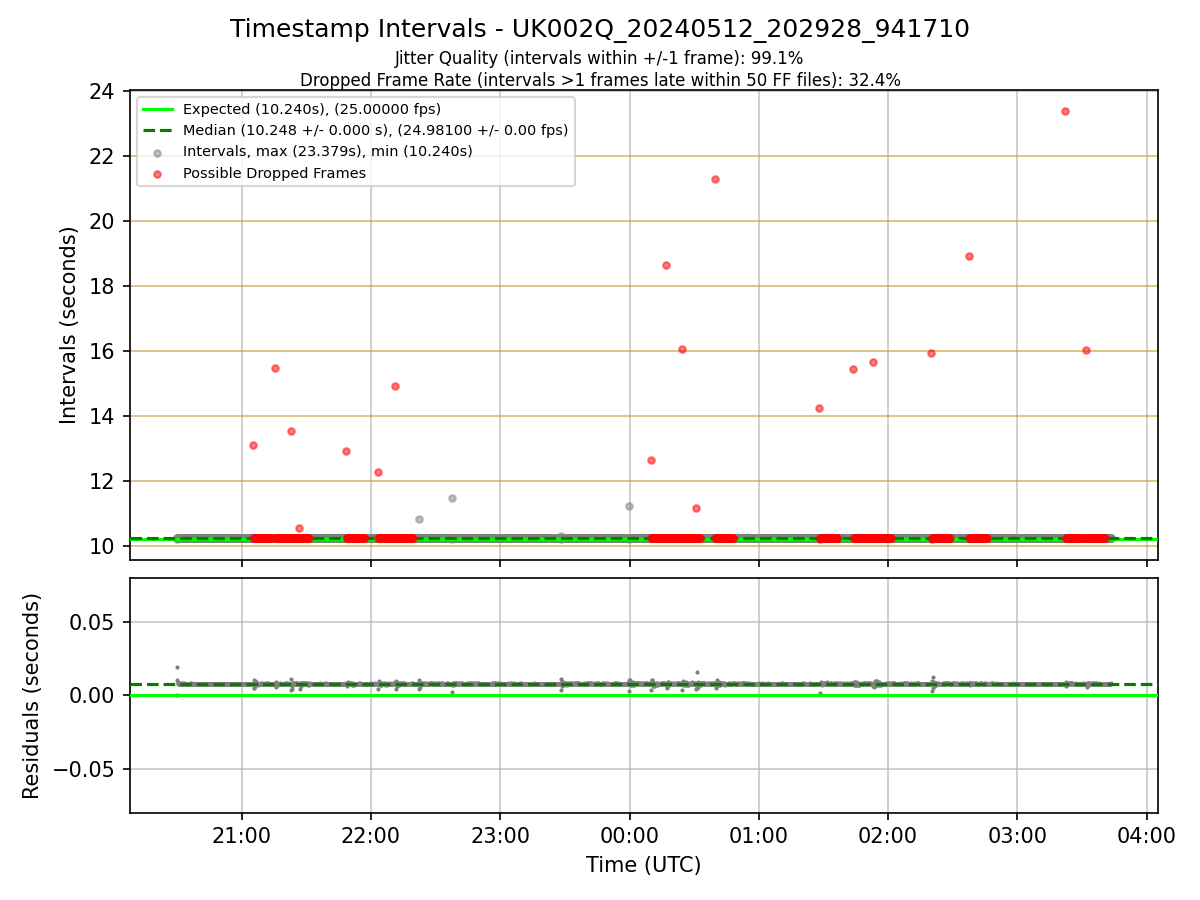This screenshot has height=900, width=1200.
Task: Click the solid green line sample in legend
Action: coord(159,109)
